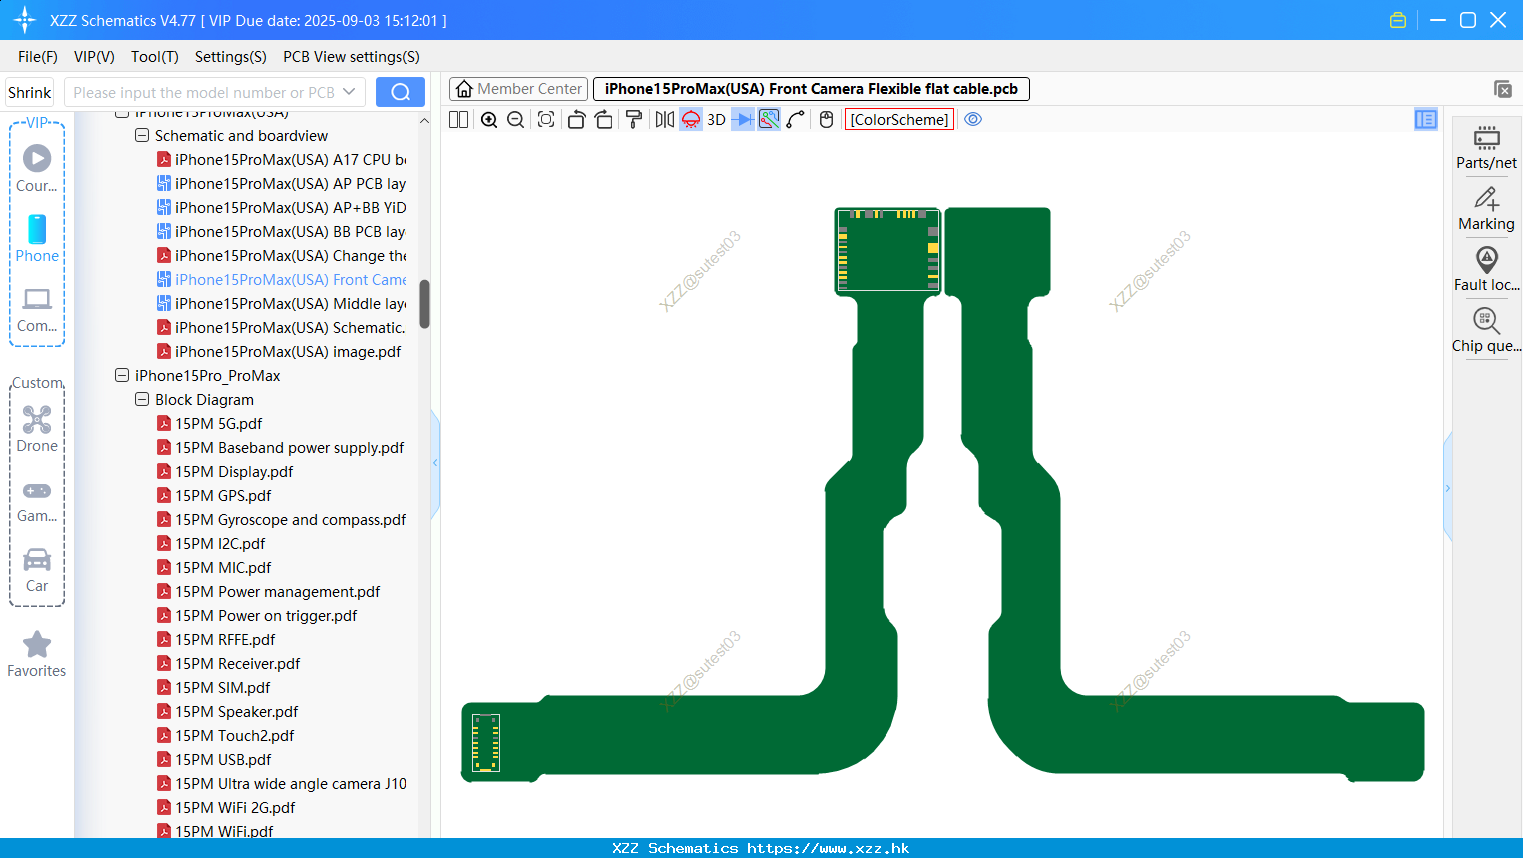The height and width of the screenshot is (858, 1523).
Task: Open 15PM Ultra wide angle camera file
Action: pyautogui.click(x=281, y=783)
